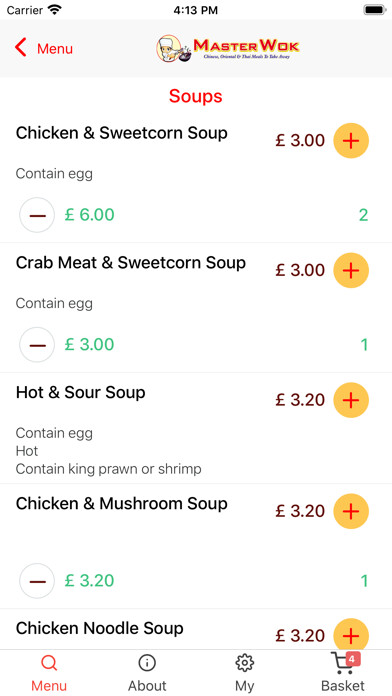
Task: Remove one Chicken & Sweetcorn Soup
Action: coord(37,215)
